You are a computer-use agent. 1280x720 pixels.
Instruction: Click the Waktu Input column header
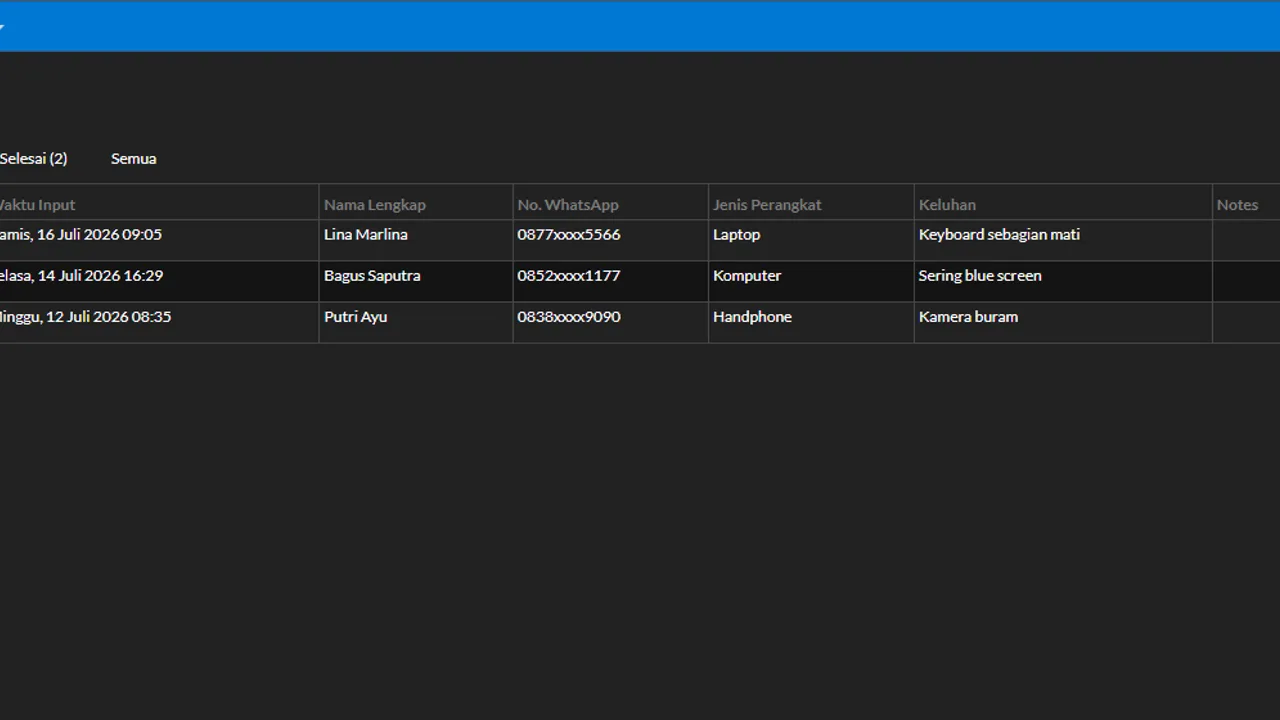[37, 204]
